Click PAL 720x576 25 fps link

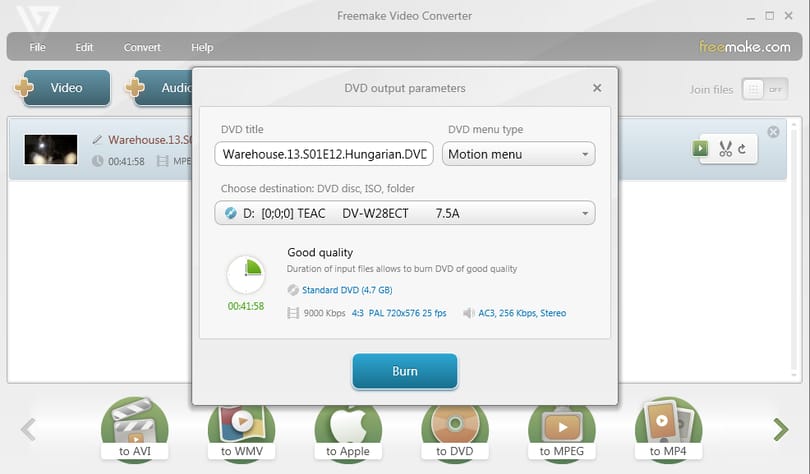pyautogui.click(x=408, y=313)
